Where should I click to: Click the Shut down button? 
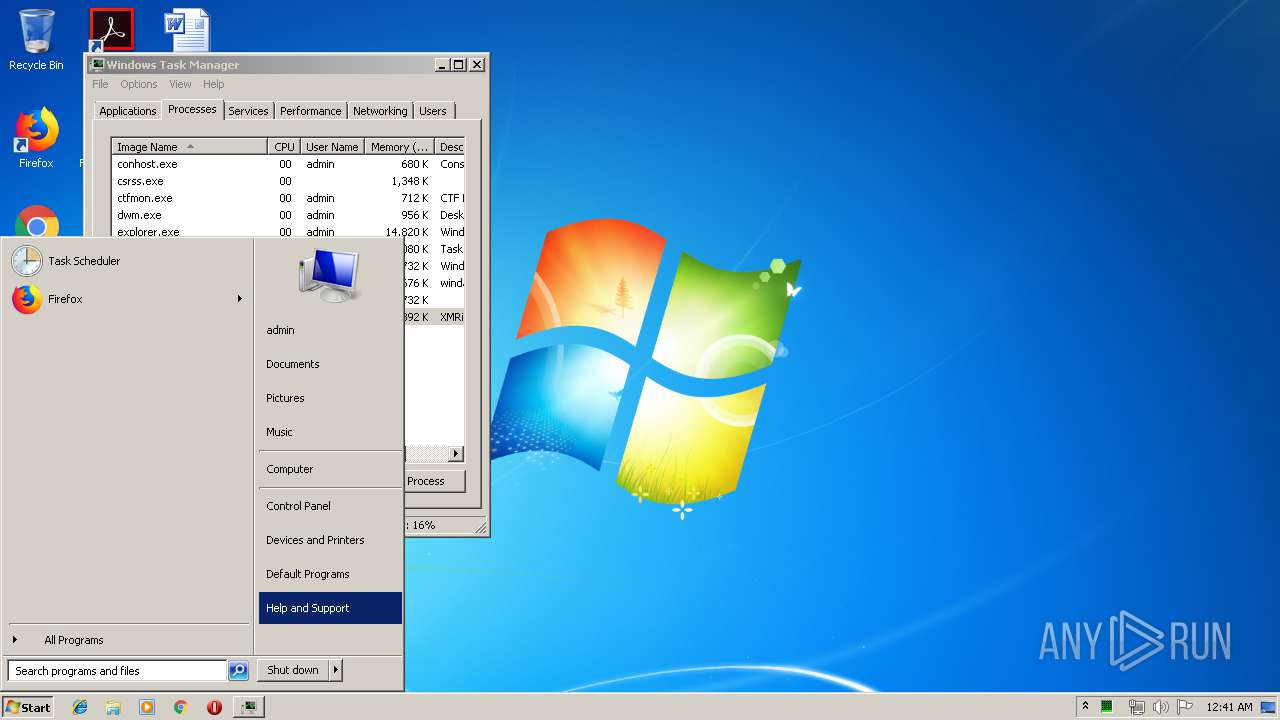tap(293, 670)
